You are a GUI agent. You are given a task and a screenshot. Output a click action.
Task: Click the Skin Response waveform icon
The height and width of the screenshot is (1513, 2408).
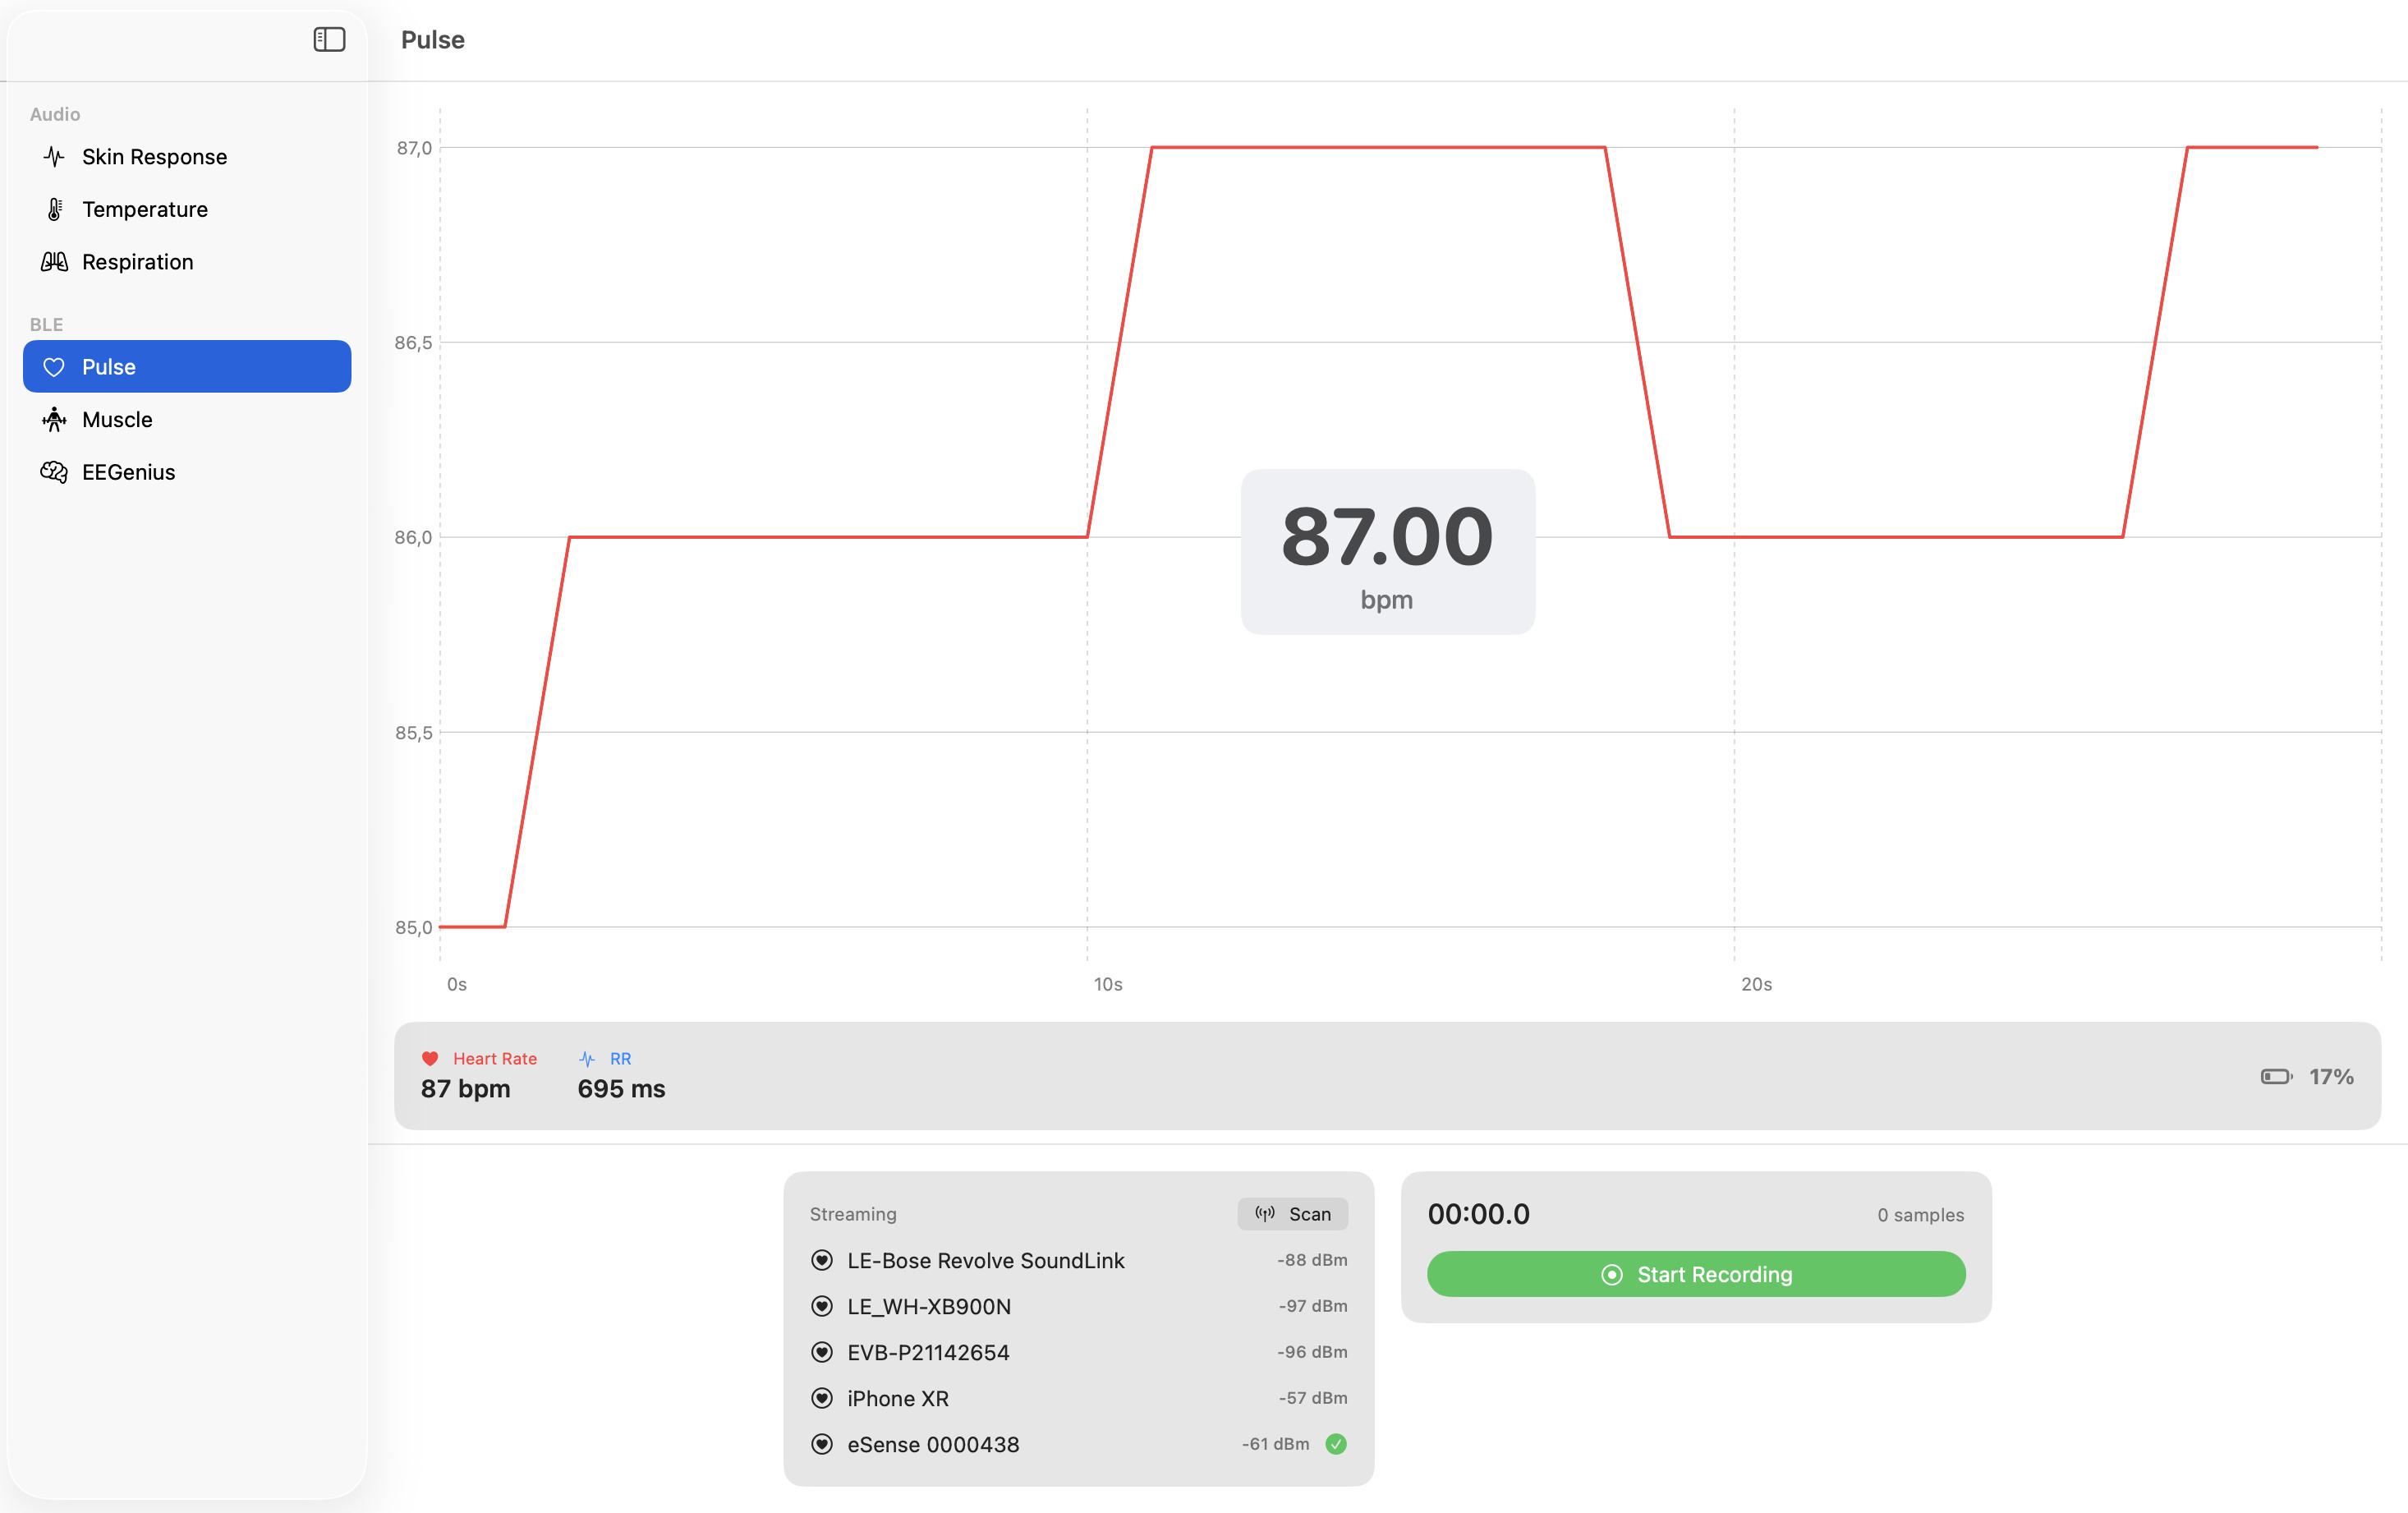tap(54, 157)
